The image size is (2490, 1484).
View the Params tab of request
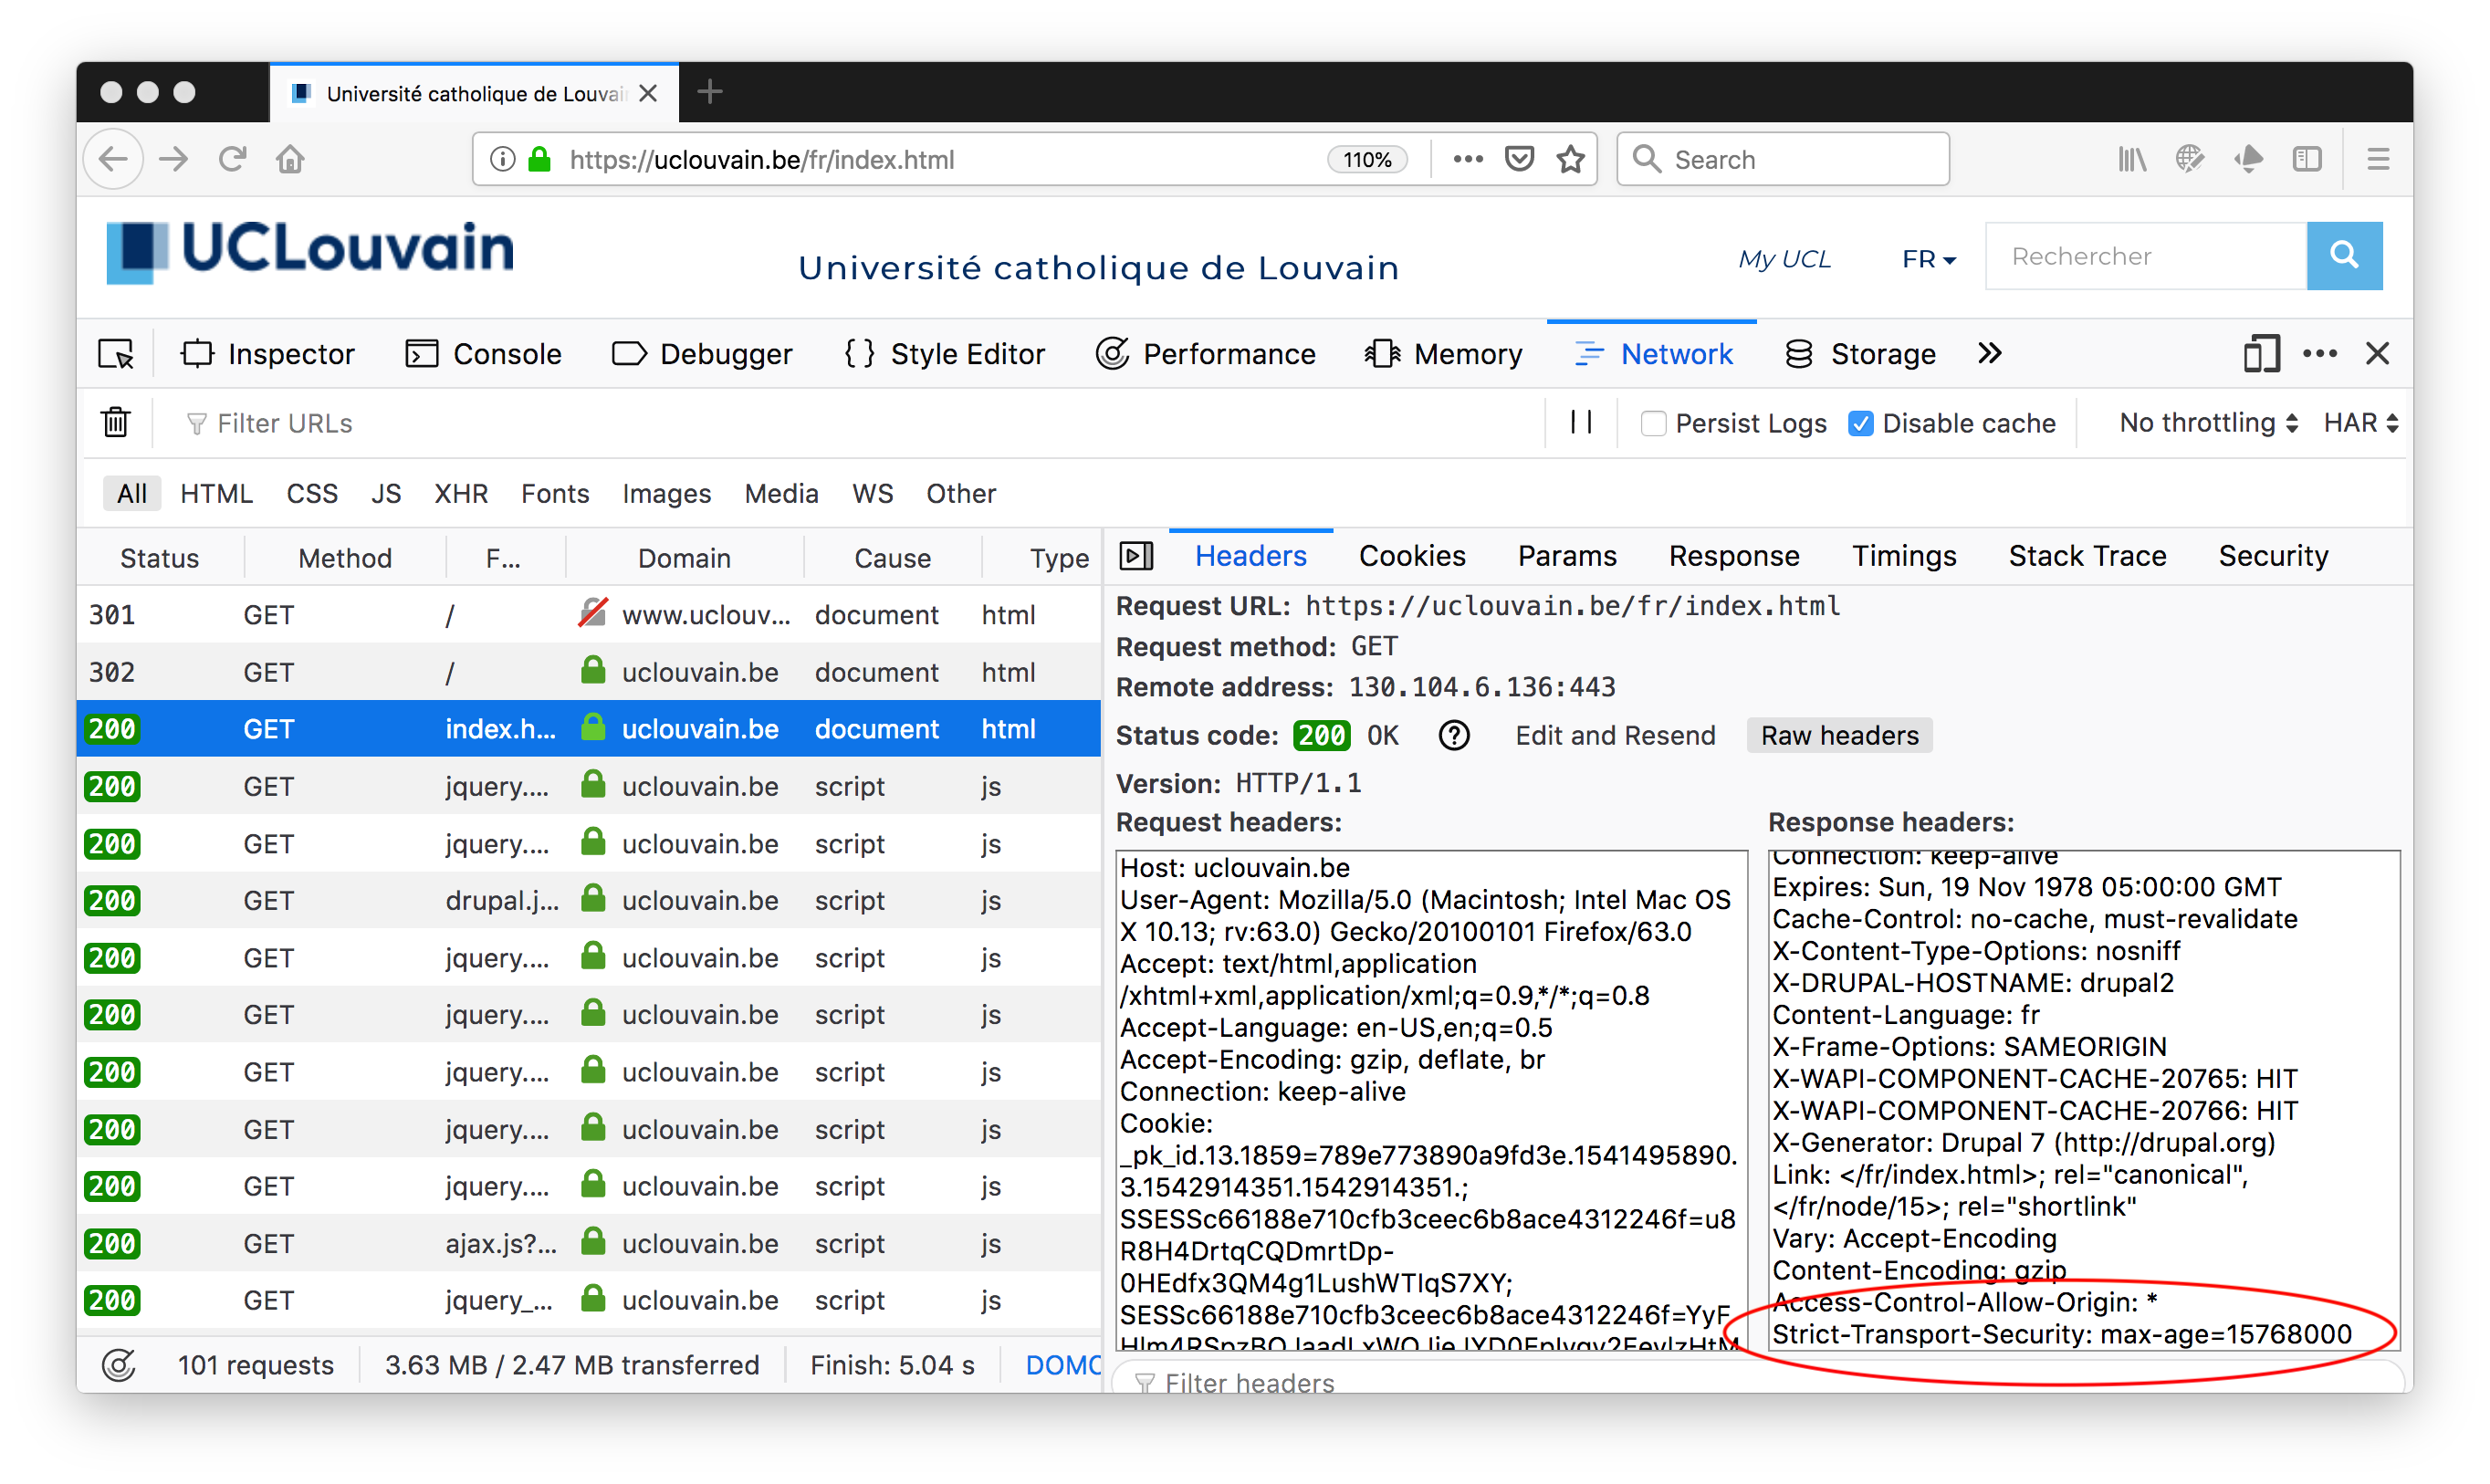point(1567,556)
